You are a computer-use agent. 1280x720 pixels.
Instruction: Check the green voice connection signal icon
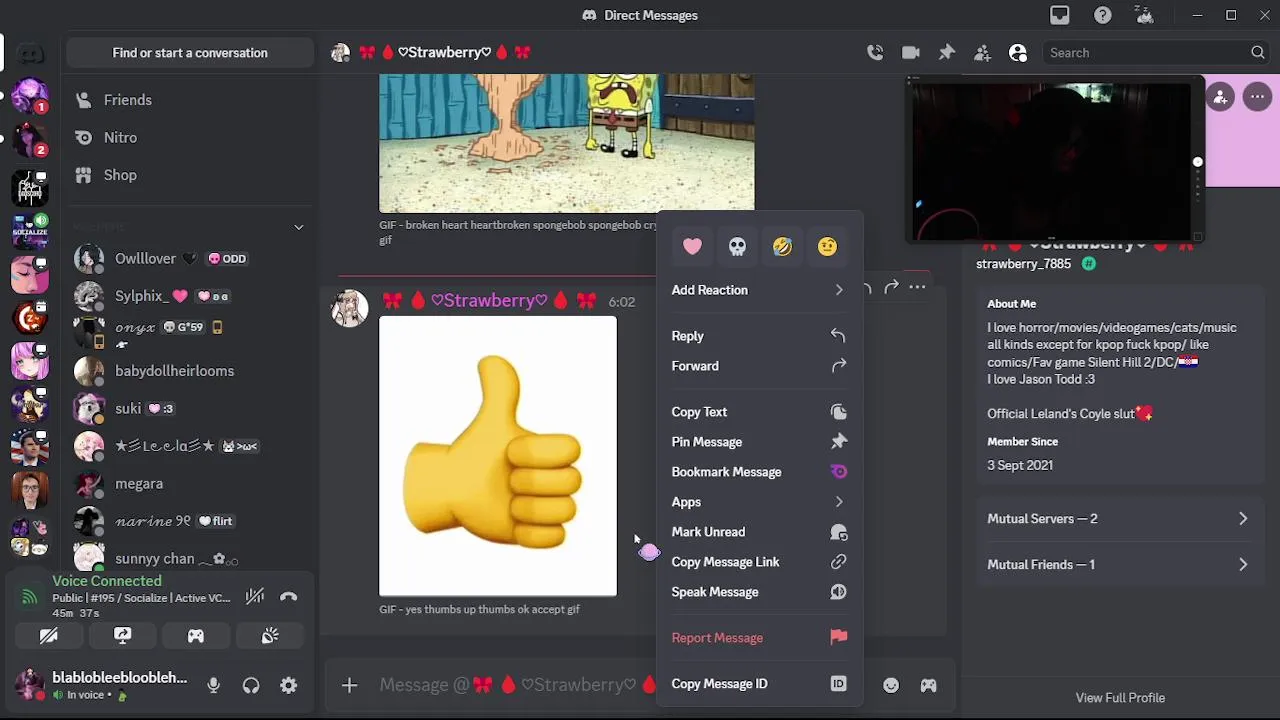tap(30, 597)
